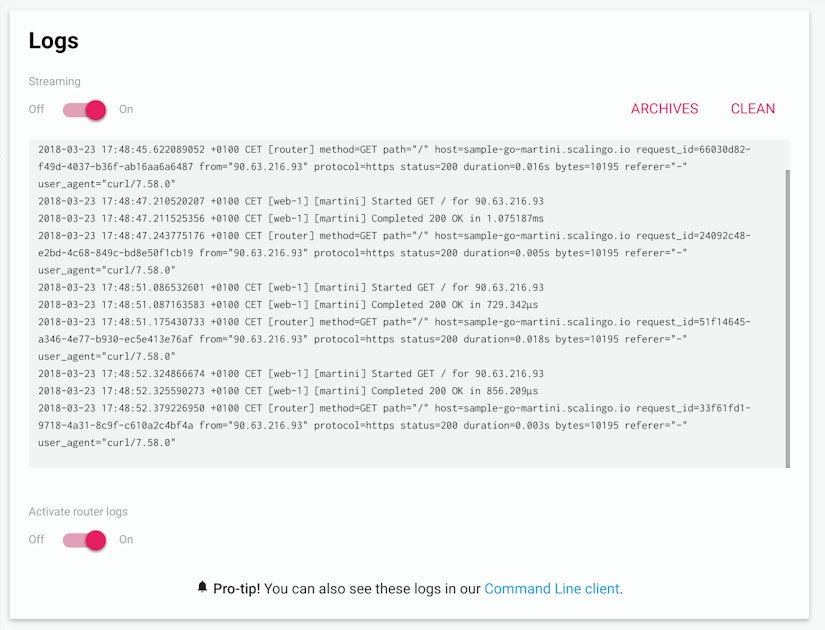Select the request_id=24092c48 log entry
The width and height of the screenshot is (825, 630).
[x=400, y=234]
